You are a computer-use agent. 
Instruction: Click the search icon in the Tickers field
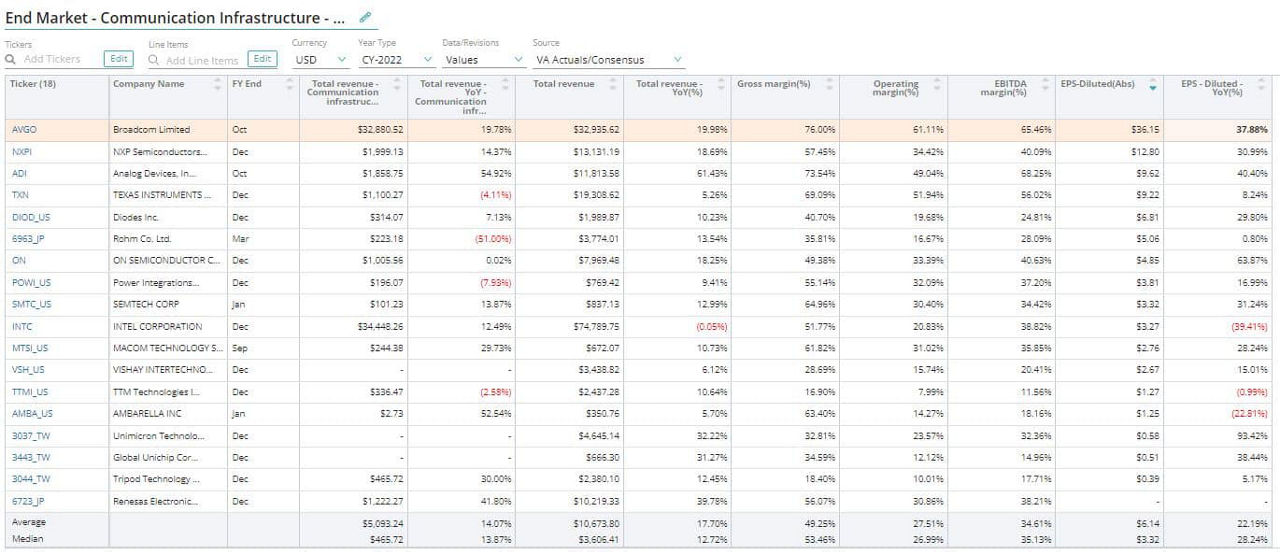[x=10, y=60]
